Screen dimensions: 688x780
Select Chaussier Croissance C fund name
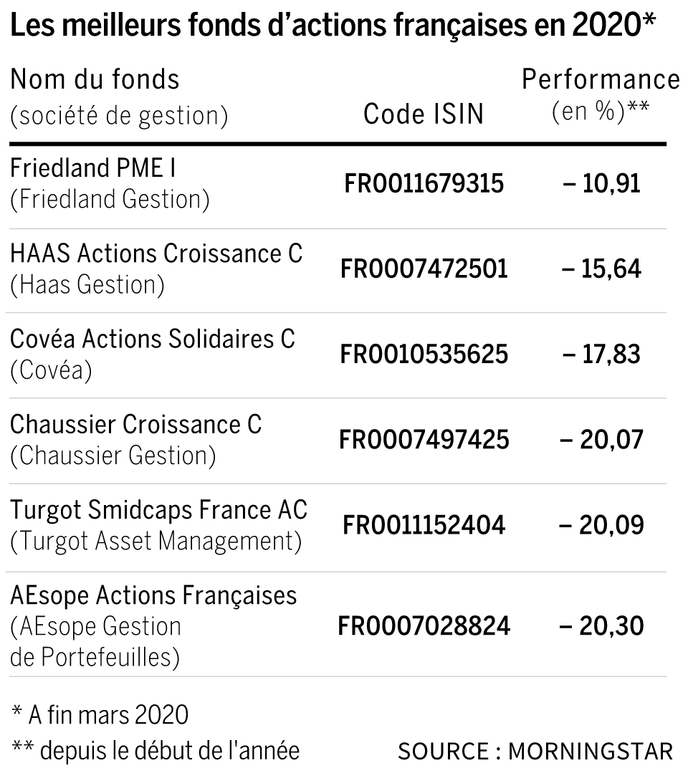coord(136,424)
